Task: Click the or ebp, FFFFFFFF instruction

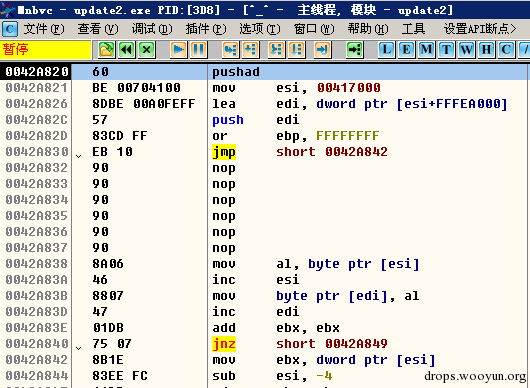Action: coord(295,136)
